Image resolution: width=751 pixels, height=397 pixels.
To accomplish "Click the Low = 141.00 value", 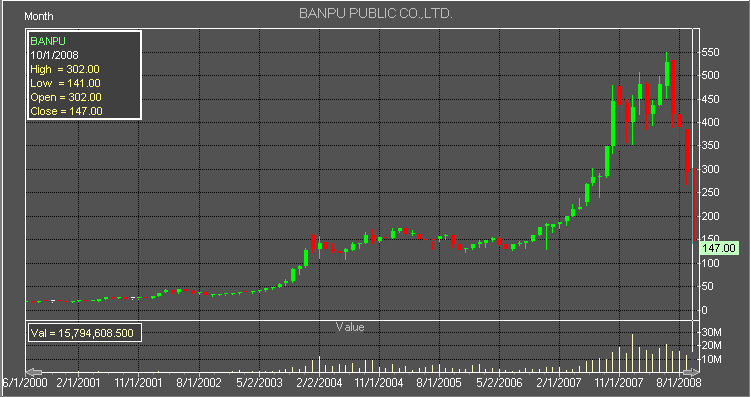I will [65, 83].
